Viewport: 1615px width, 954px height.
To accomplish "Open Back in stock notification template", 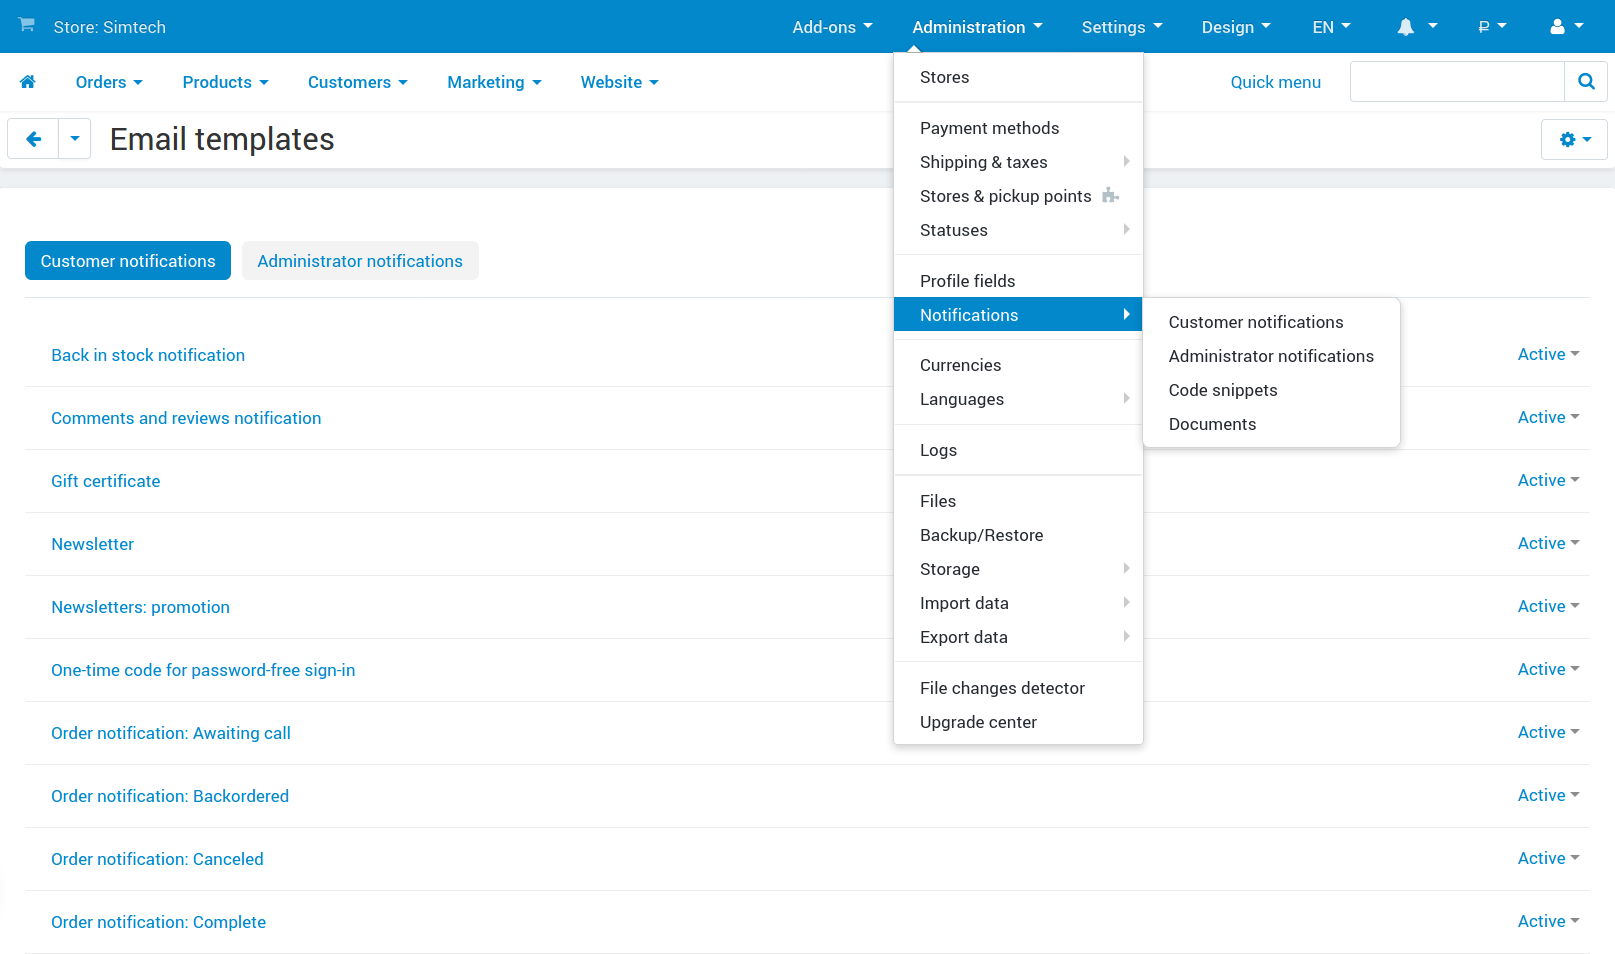I will coord(148,355).
